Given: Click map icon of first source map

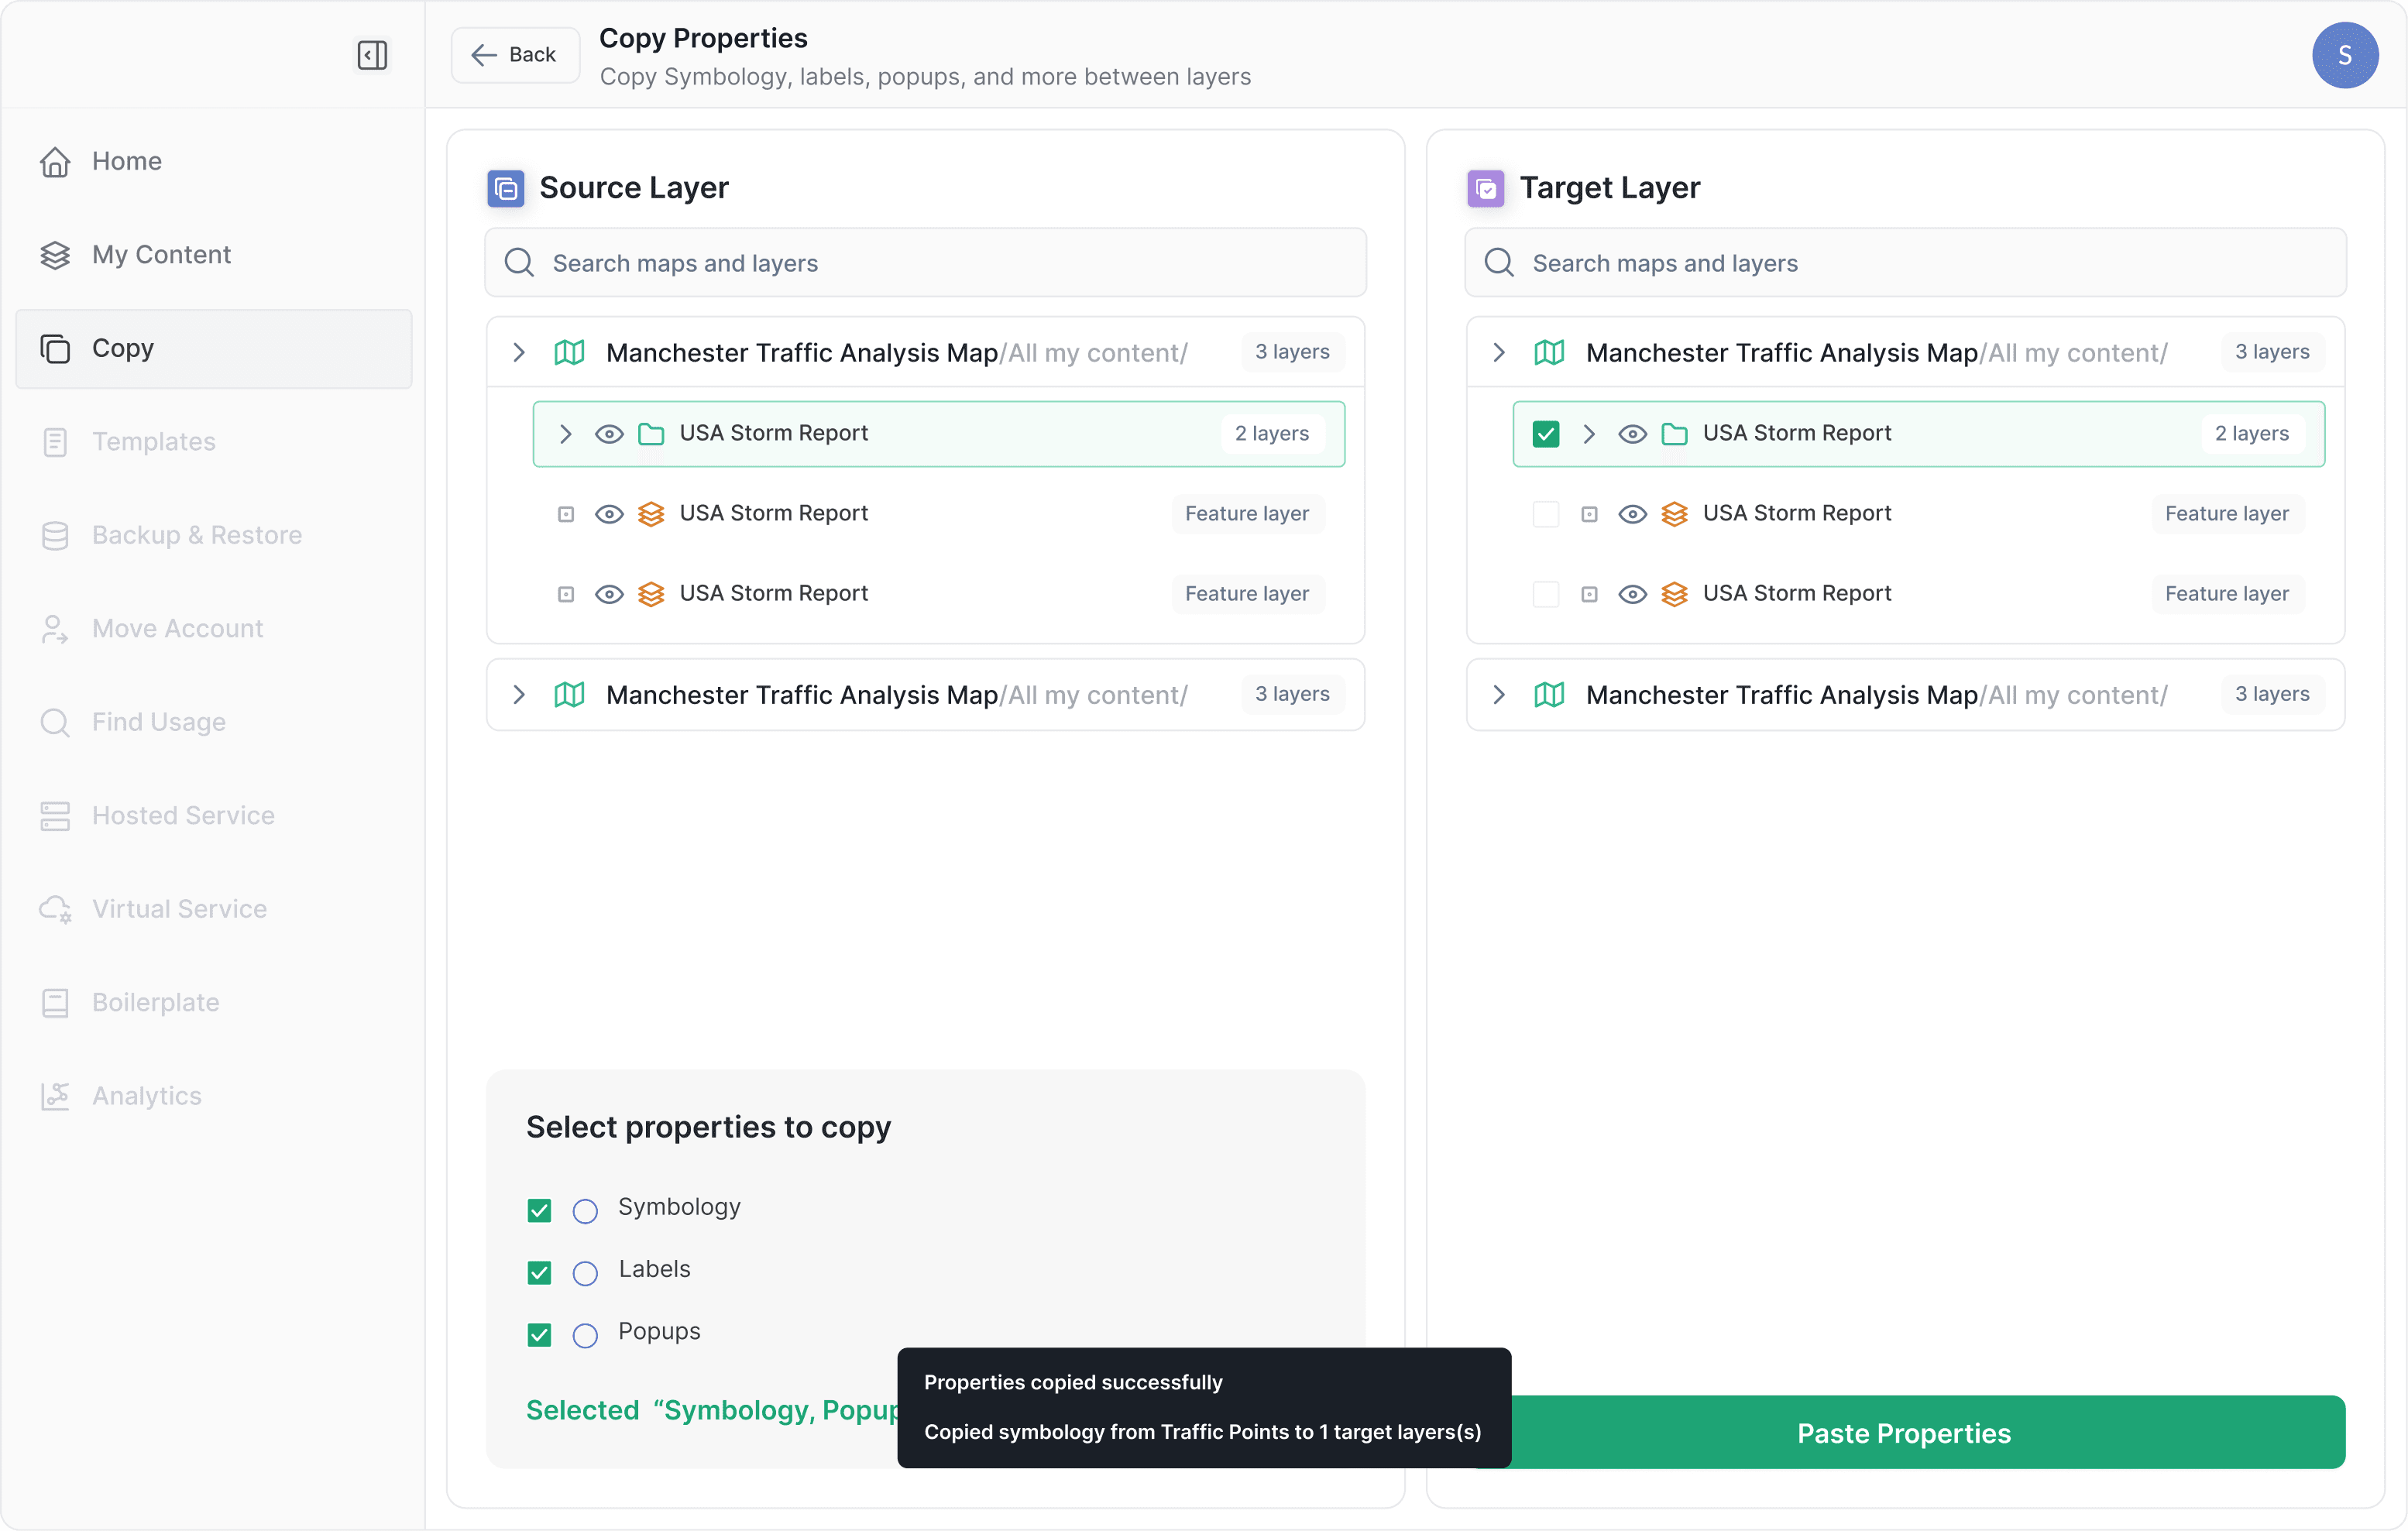Looking at the screenshot, I should tap(569, 352).
